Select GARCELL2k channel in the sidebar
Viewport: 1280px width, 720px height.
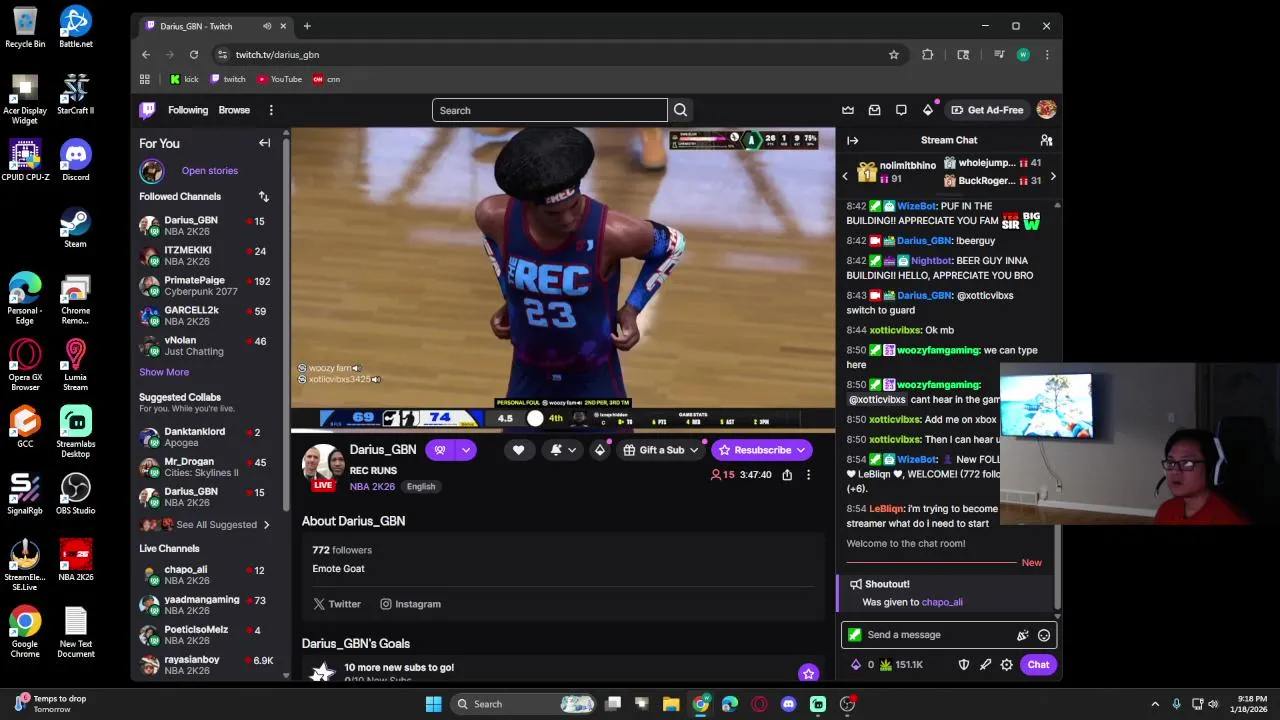(x=210, y=316)
